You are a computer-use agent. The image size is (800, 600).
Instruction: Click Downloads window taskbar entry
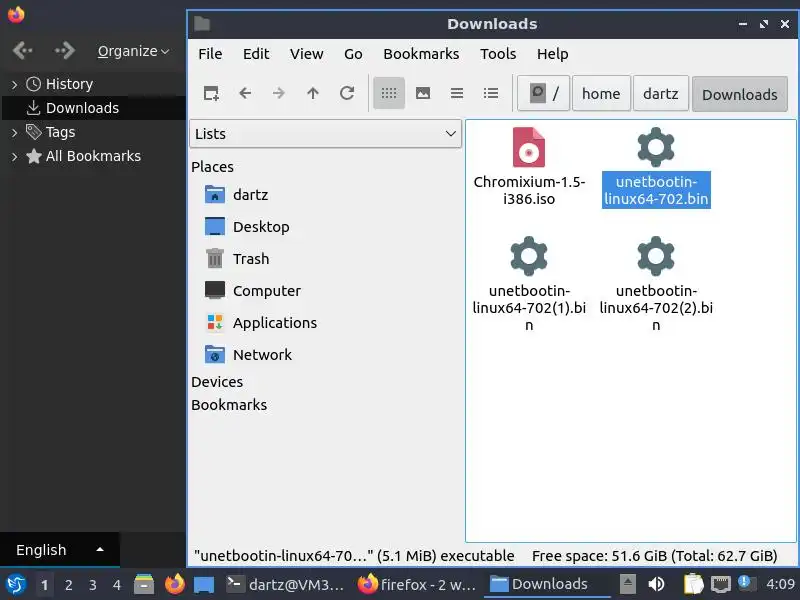[x=548, y=585]
